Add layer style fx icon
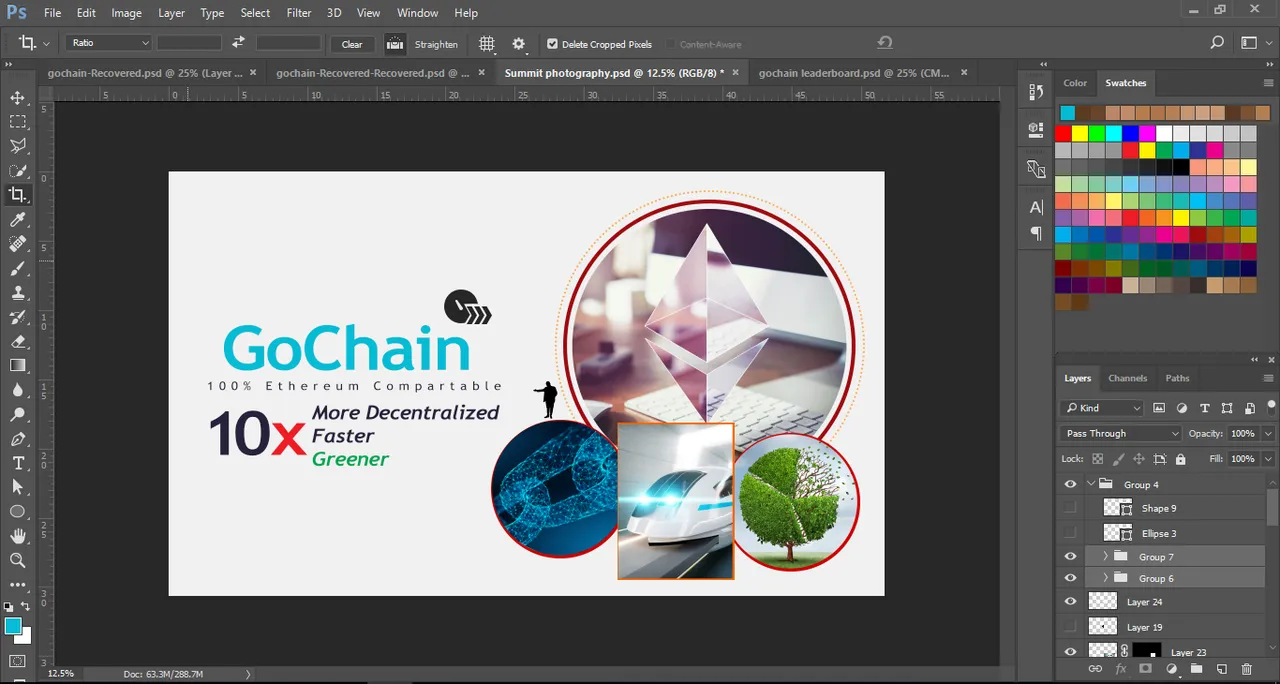The height and width of the screenshot is (684, 1280). point(1121,668)
